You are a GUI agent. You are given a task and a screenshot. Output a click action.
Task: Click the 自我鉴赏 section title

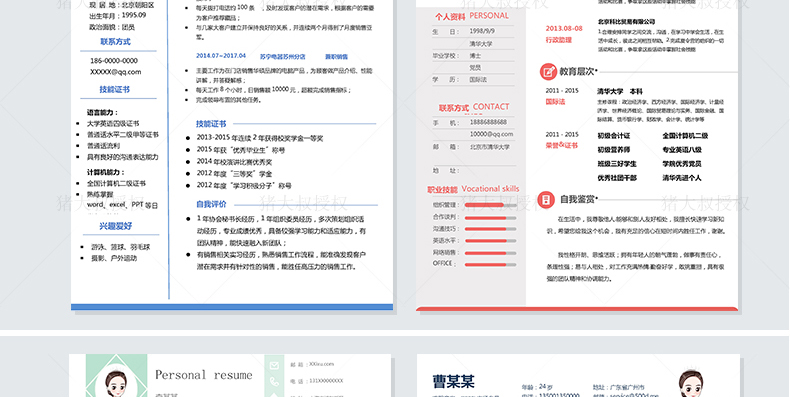pyautogui.click(x=578, y=200)
